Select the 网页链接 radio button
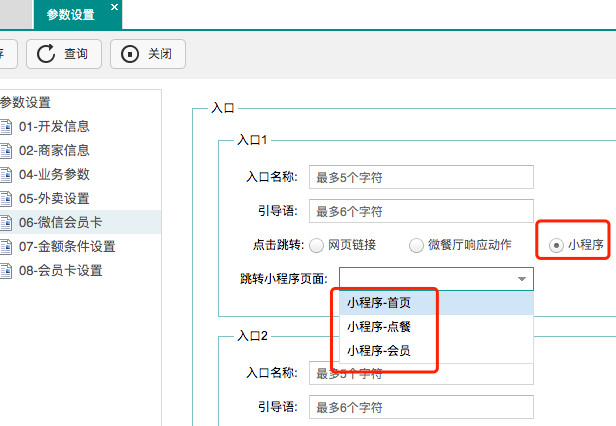 316,245
